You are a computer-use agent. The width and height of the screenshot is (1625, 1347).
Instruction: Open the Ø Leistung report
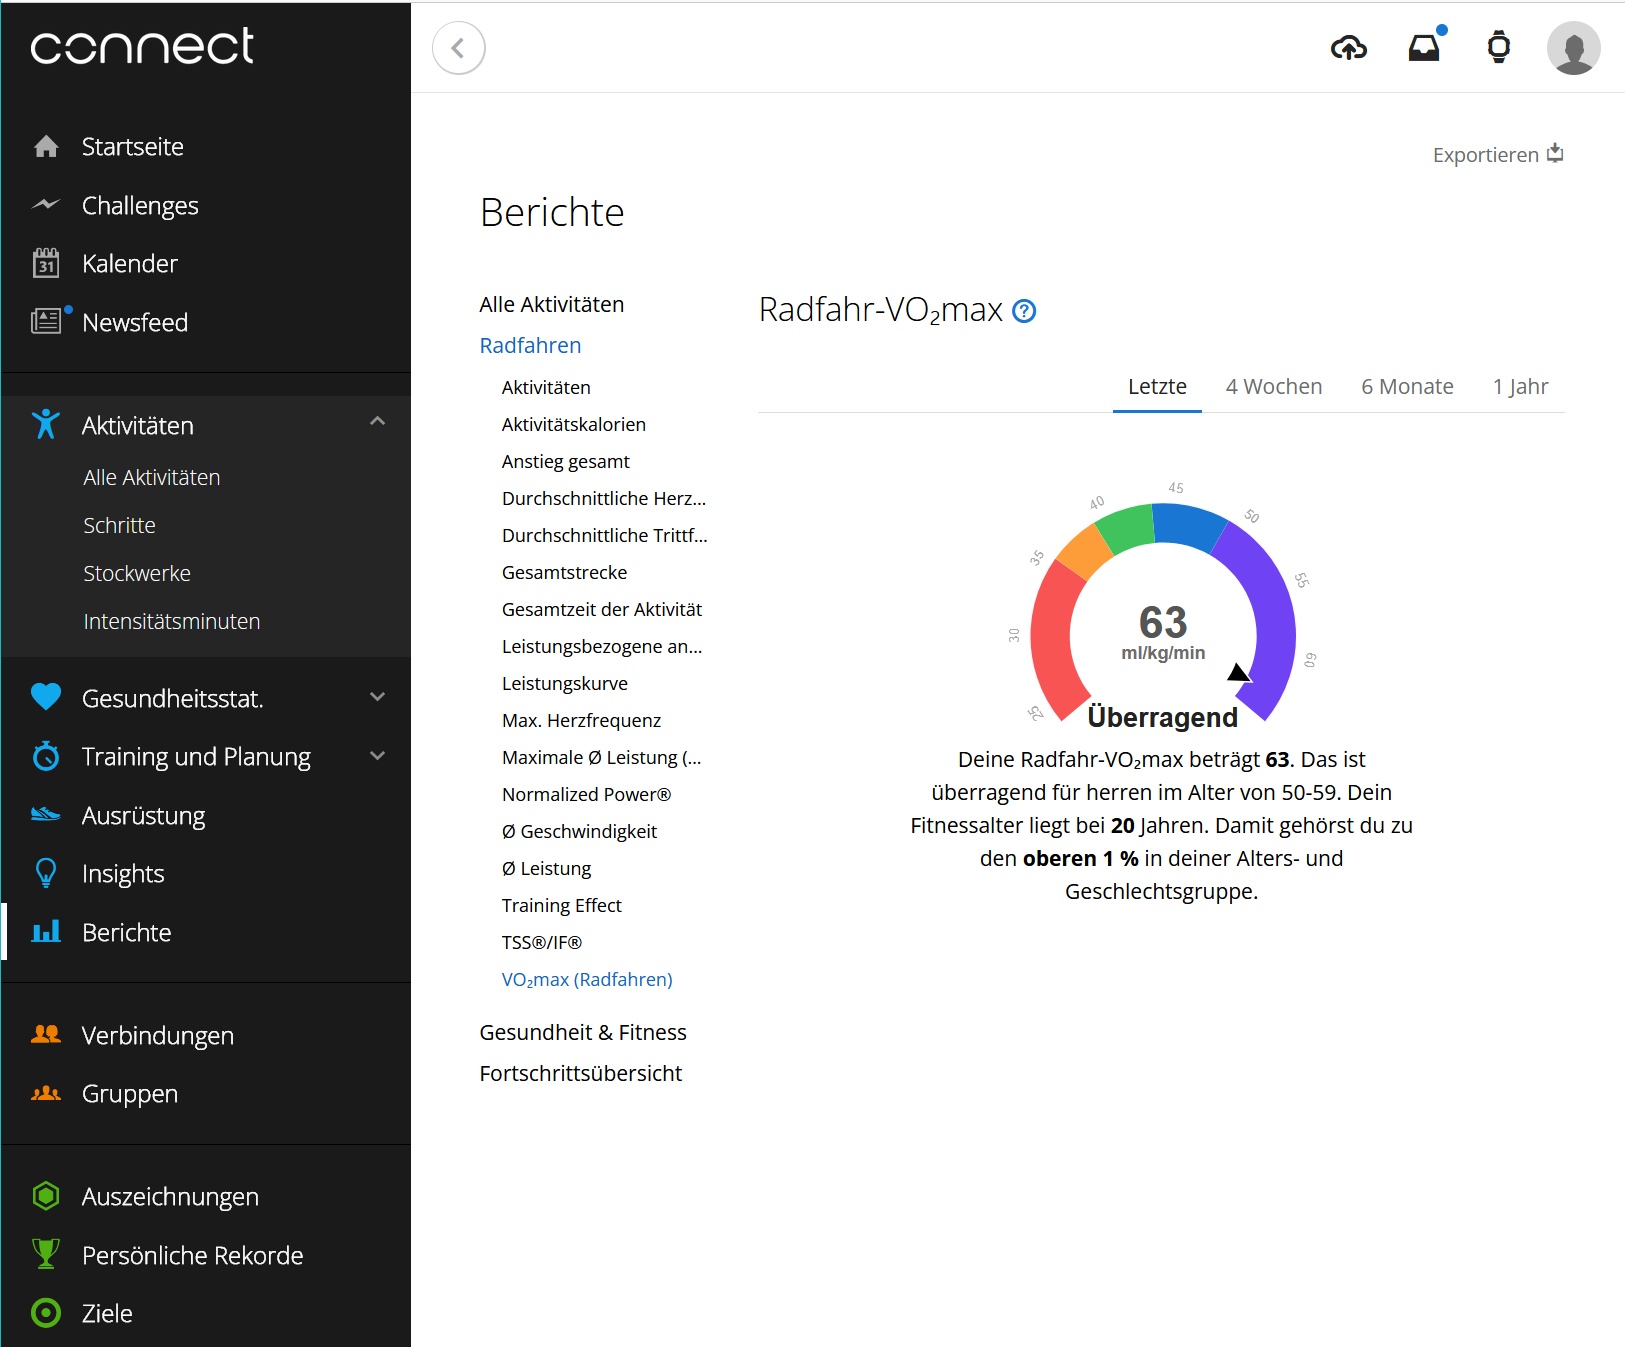tap(546, 868)
